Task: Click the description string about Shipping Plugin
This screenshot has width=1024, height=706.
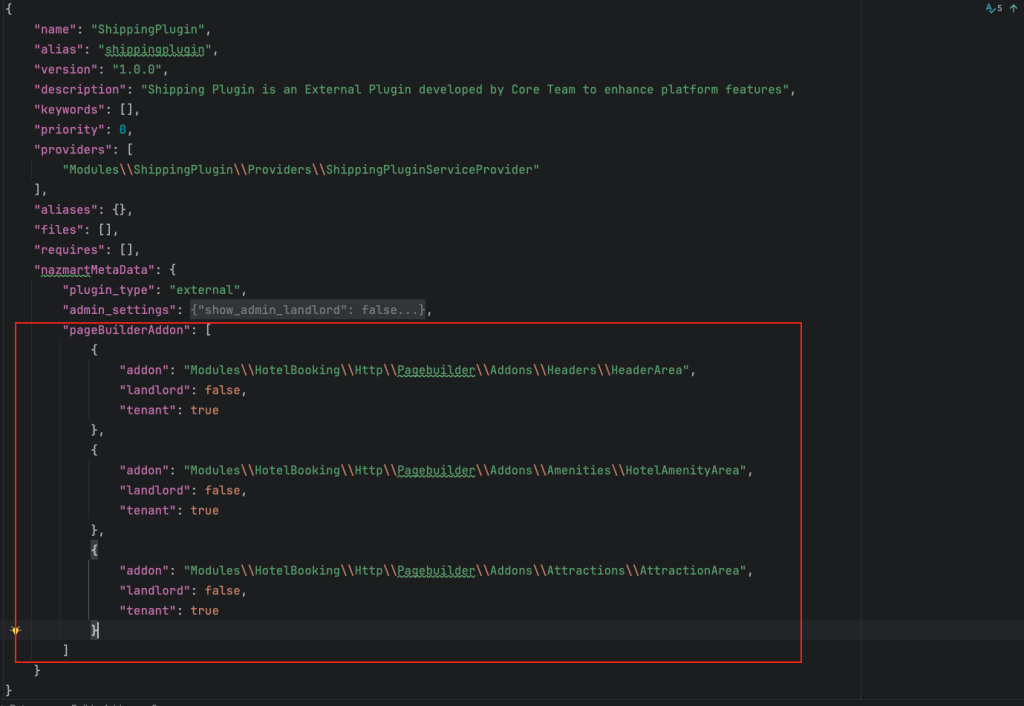Action: pos(465,89)
